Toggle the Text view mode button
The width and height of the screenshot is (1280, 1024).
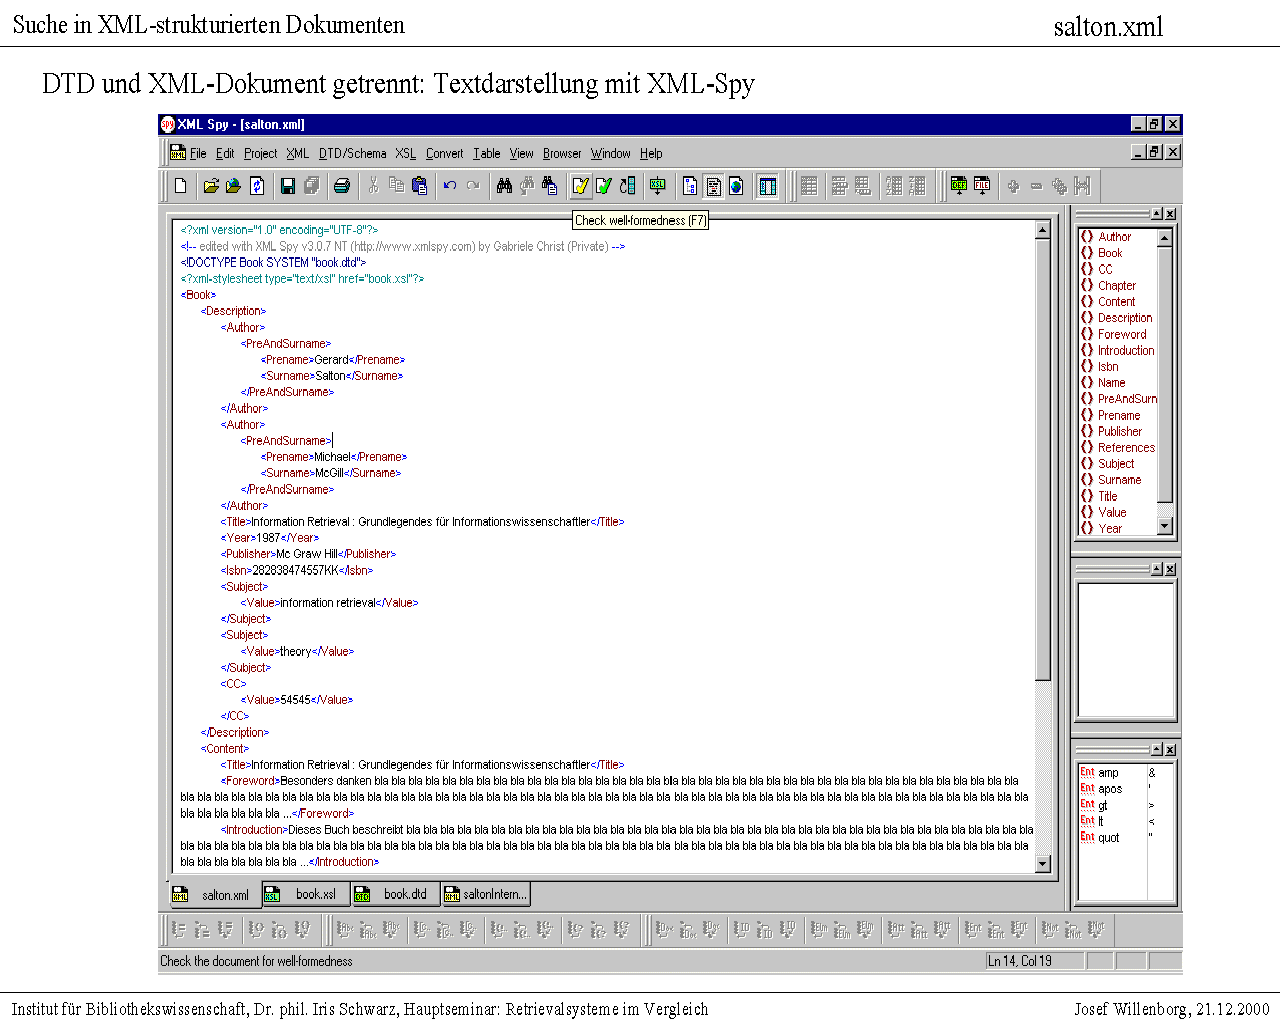pyautogui.click(x=713, y=186)
